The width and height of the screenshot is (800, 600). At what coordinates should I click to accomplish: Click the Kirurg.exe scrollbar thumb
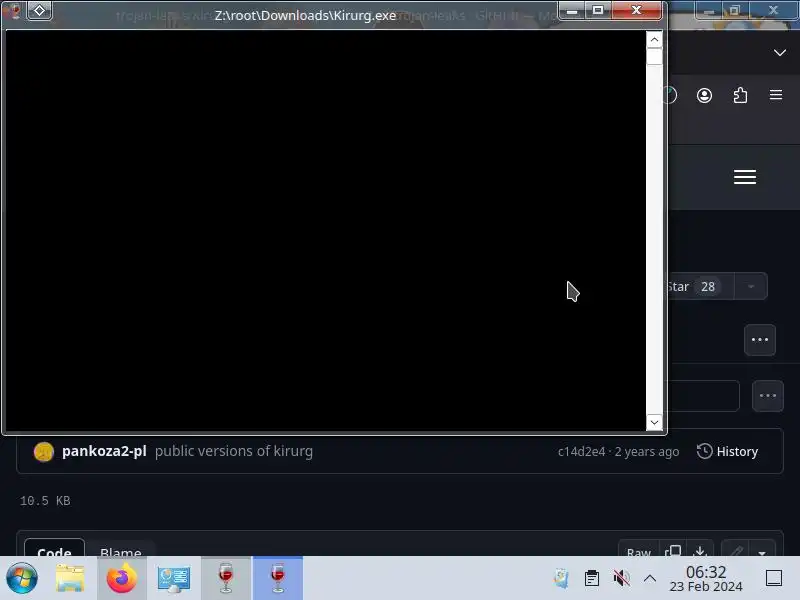pyautogui.click(x=654, y=56)
